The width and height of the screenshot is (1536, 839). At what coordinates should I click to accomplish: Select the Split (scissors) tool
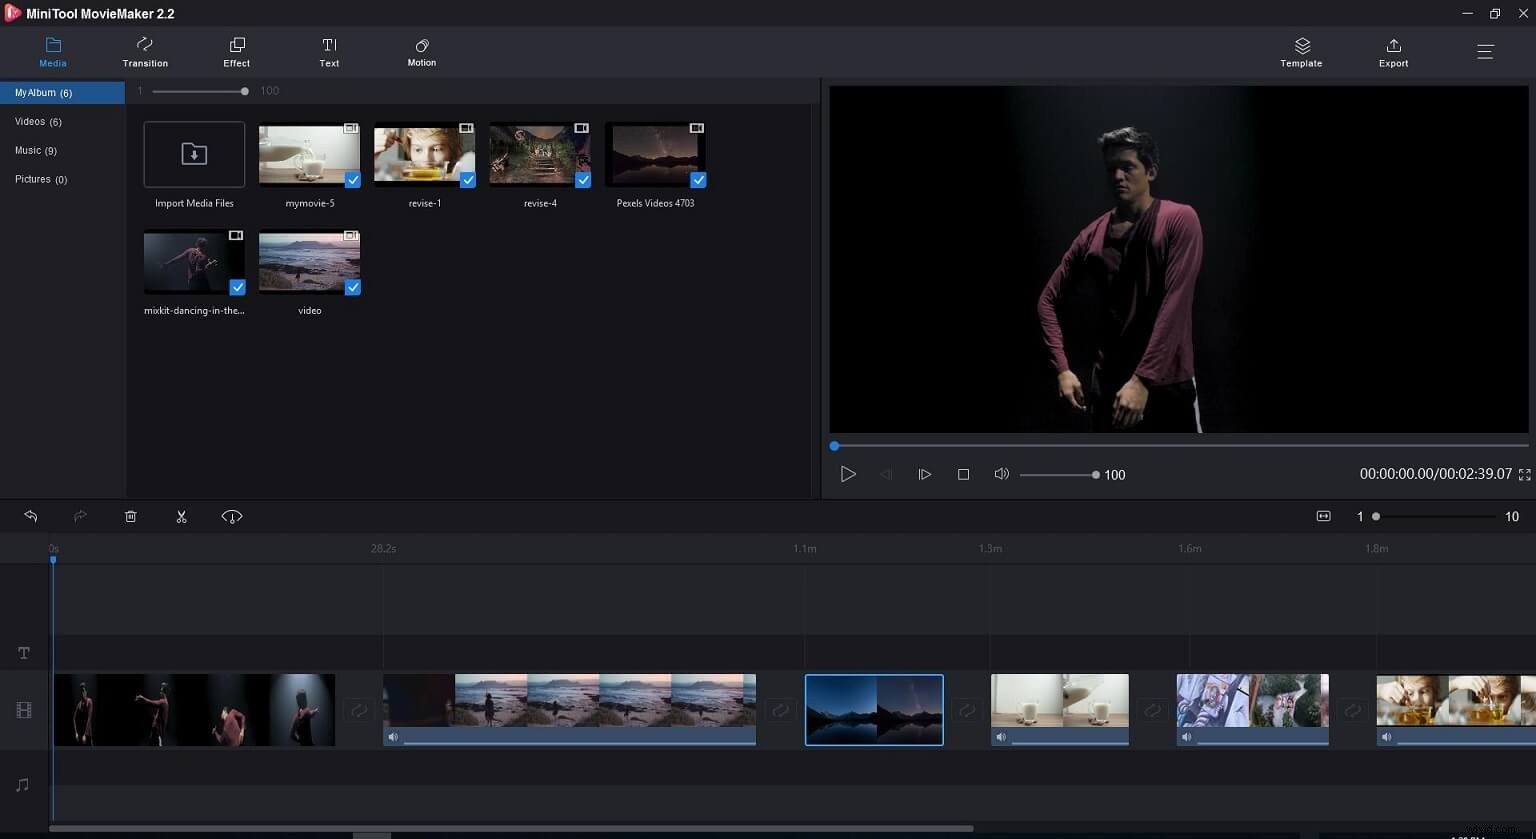tap(181, 516)
